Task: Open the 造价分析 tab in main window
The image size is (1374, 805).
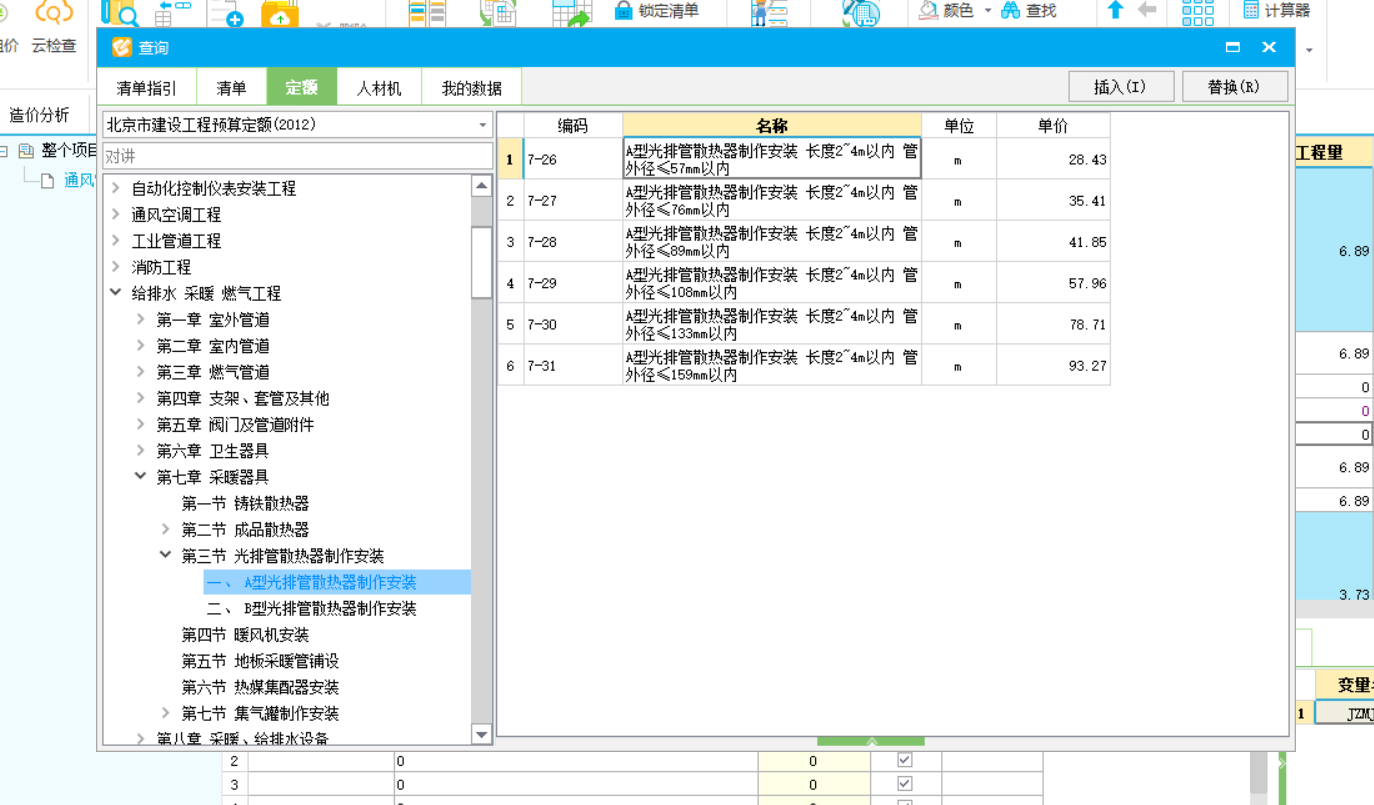Action: pyautogui.click(x=39, y=115)
